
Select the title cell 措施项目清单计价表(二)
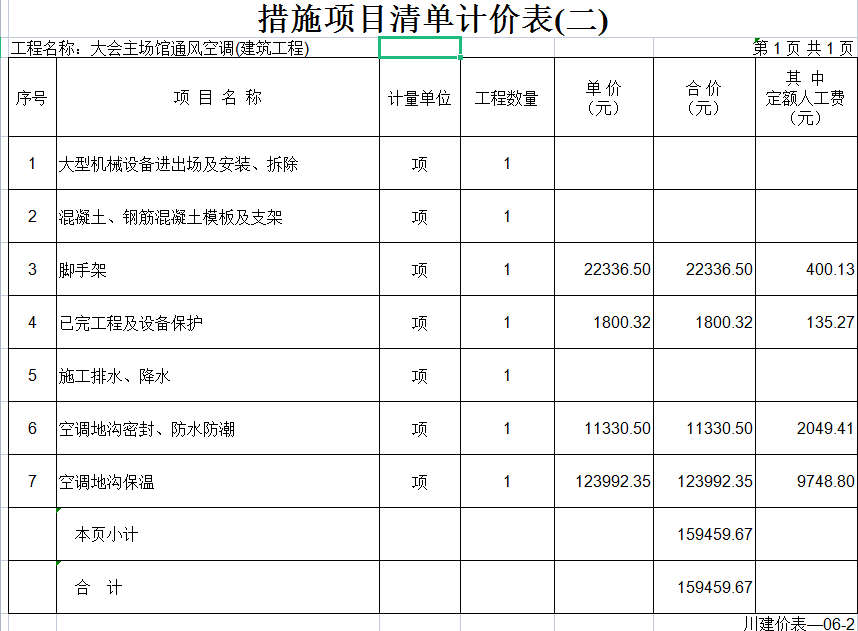[x=432, y=19]
